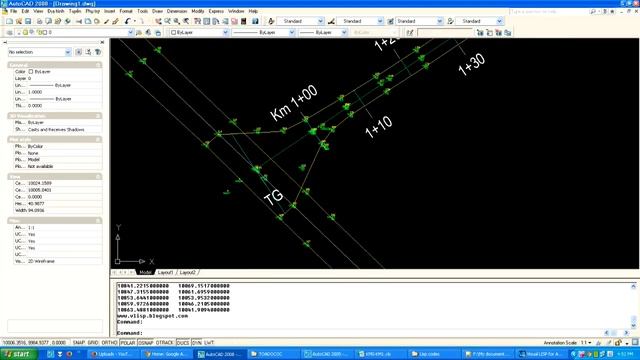Viewport: 640px width, 360px height.
Task: Open the Express menu
Action: [216, 11]
